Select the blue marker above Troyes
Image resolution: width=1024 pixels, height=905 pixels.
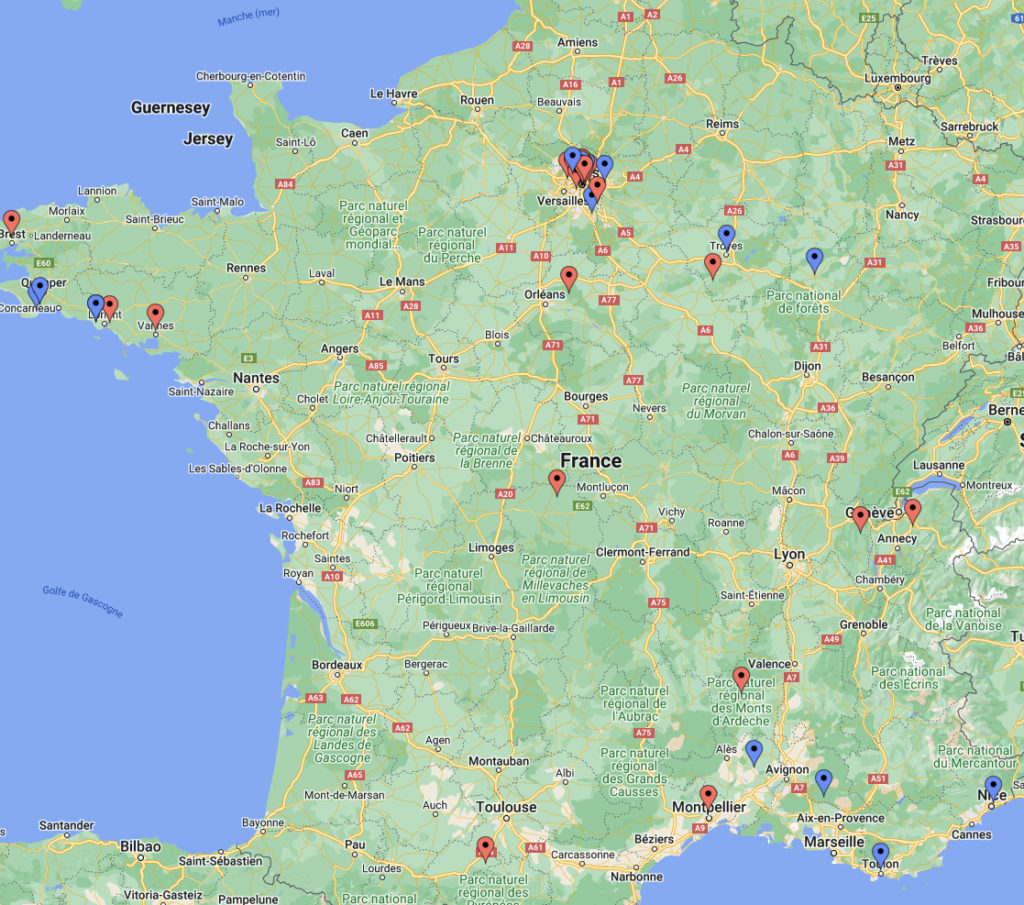(727, 236)
